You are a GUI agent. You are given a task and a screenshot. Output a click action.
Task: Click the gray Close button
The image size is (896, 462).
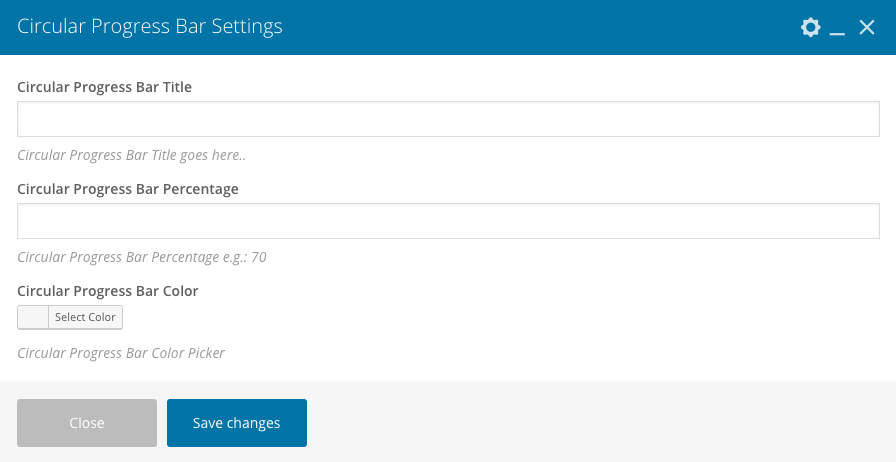pos(87,423)
